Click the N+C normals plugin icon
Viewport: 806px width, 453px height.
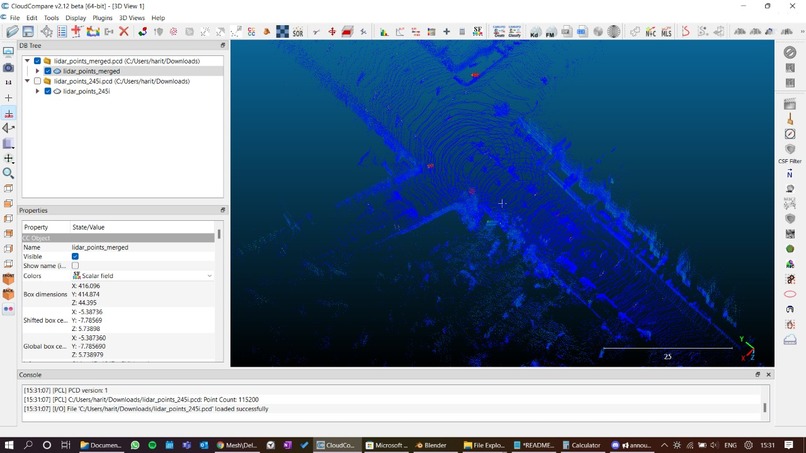(651, 32)
